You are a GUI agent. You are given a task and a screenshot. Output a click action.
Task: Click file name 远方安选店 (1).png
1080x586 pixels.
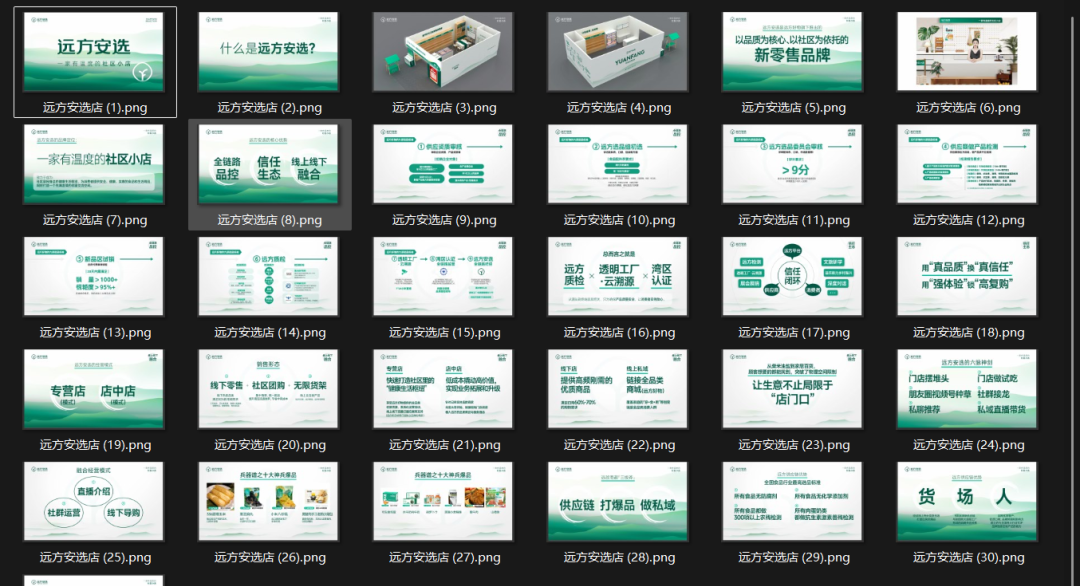pos(95,107)
